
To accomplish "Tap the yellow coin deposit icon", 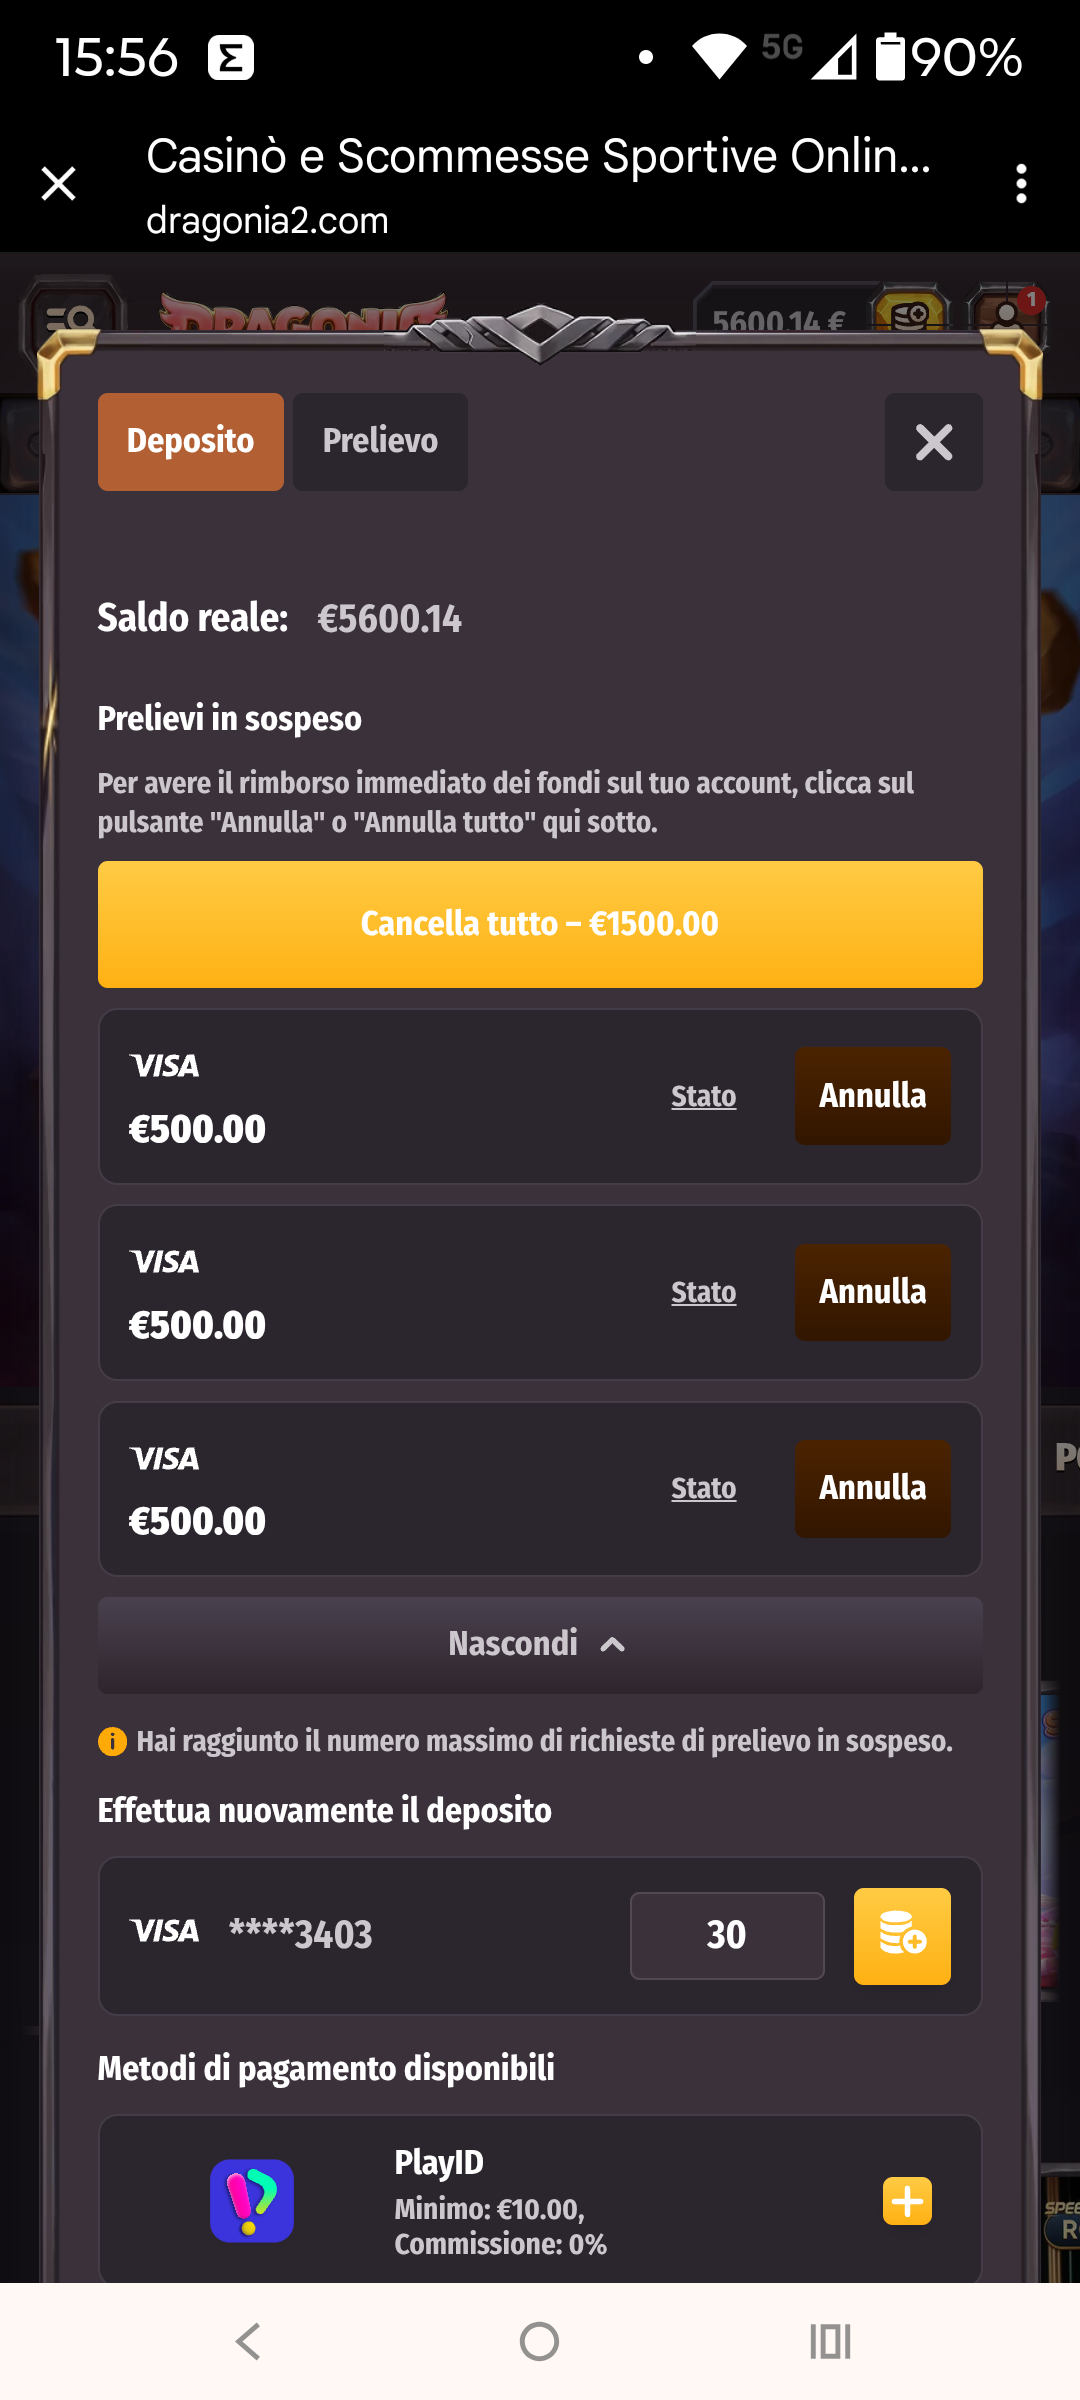I will [902, 1936].
